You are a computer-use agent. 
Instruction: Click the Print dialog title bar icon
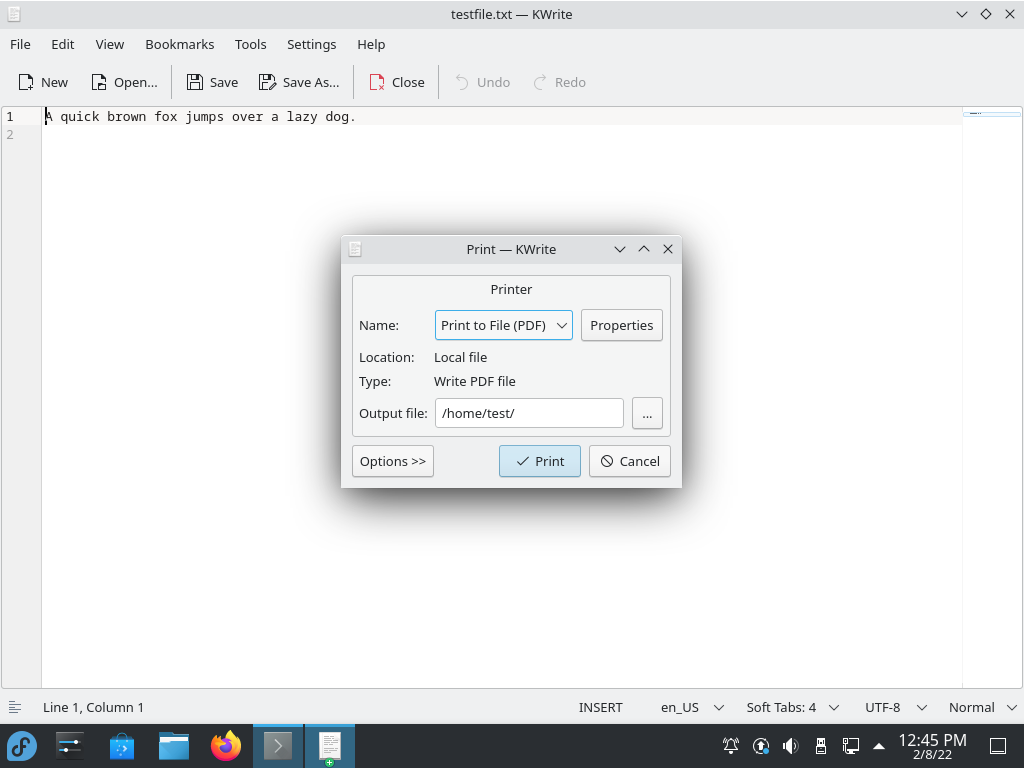pyautogui.click(x=355, y=249)
